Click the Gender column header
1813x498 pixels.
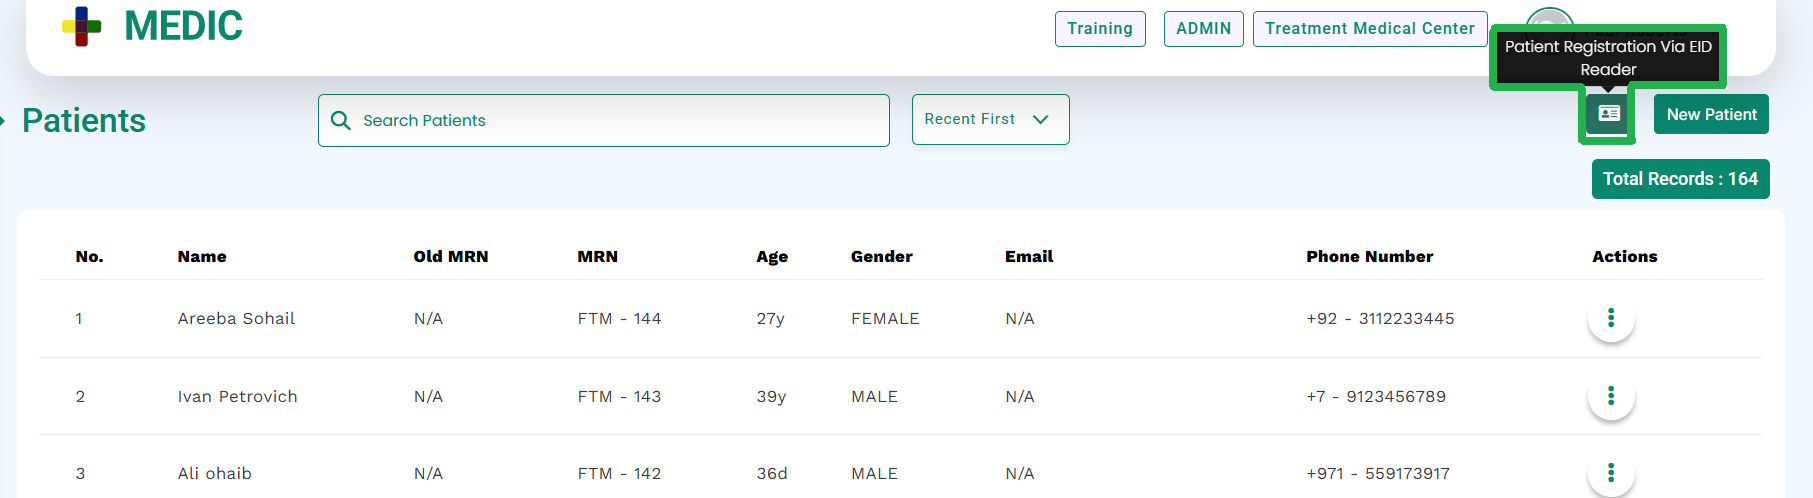pos(882,257)
